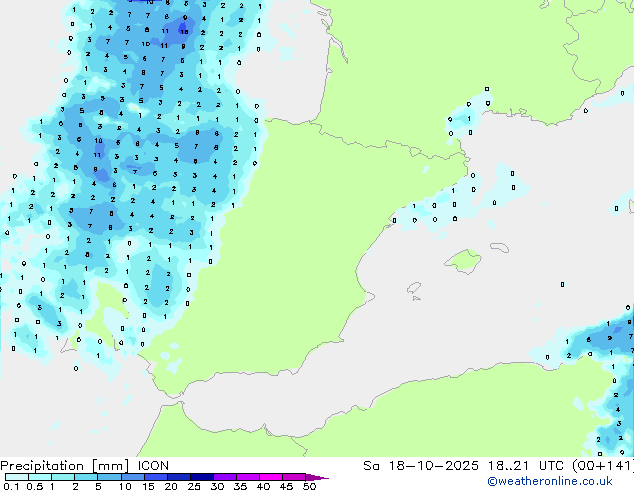
Task: Select the '50' legend scale label
Action: [x=309, y=486]
